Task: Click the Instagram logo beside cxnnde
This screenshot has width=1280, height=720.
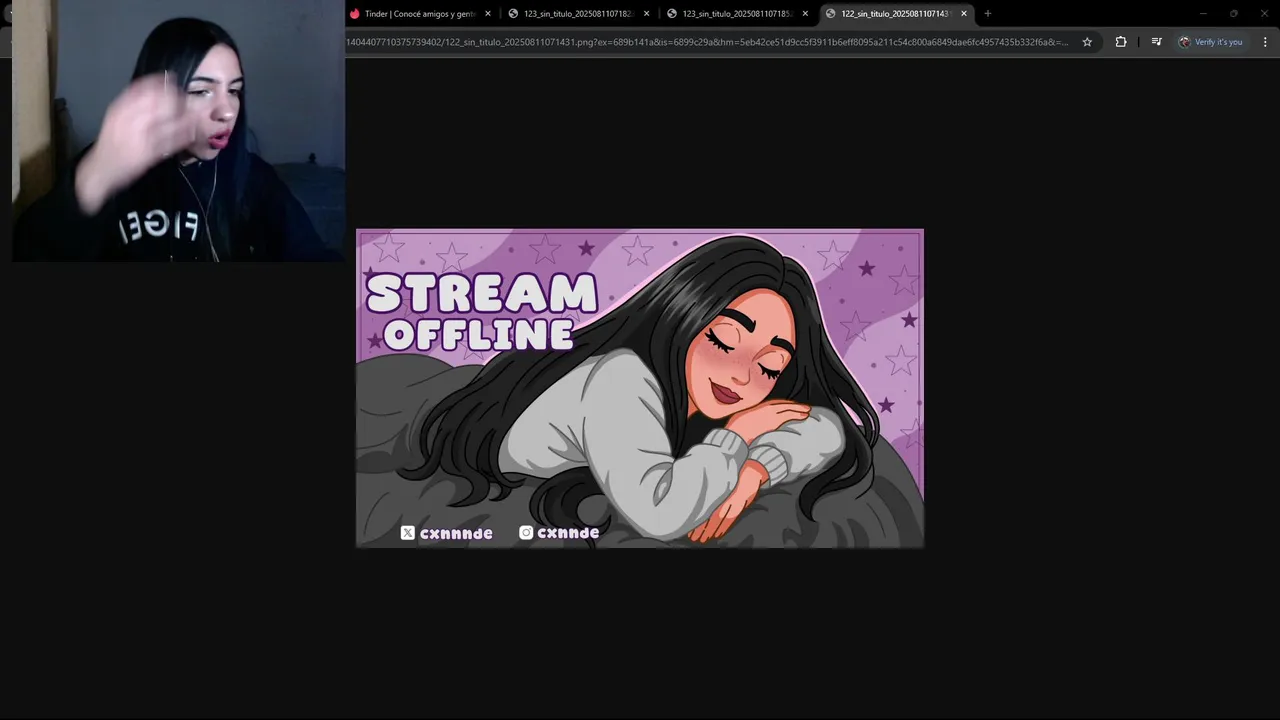Action: [526, 533]
